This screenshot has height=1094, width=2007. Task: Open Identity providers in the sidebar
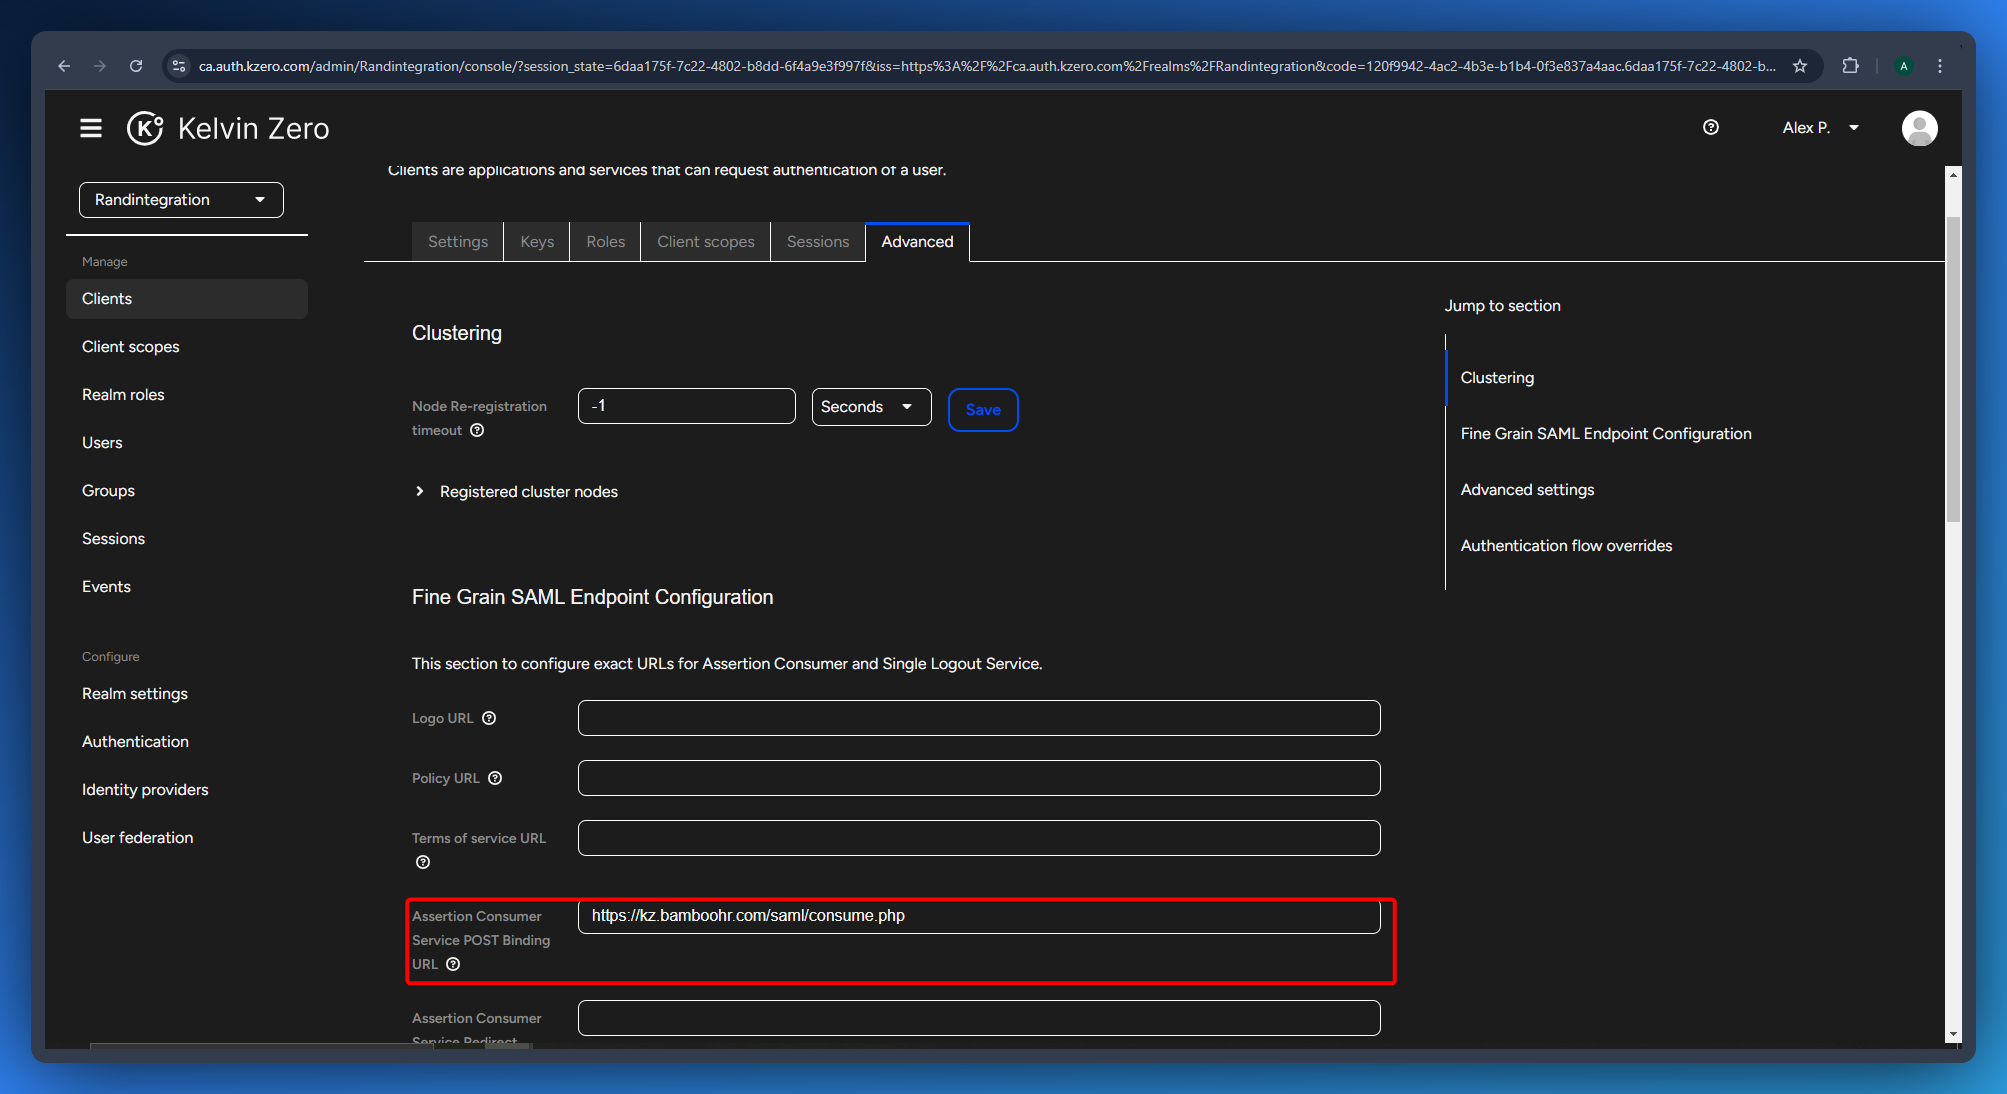(x=187, y=790)
